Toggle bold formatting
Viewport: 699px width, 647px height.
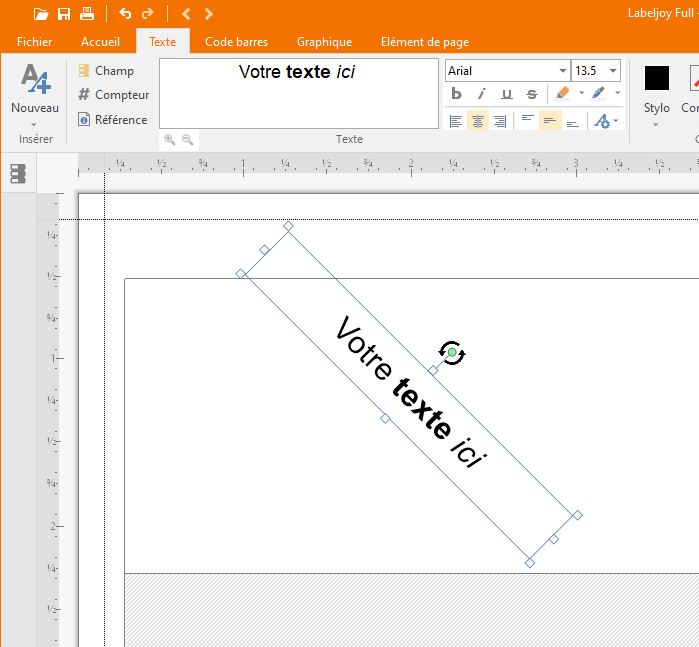pos(457,94)
